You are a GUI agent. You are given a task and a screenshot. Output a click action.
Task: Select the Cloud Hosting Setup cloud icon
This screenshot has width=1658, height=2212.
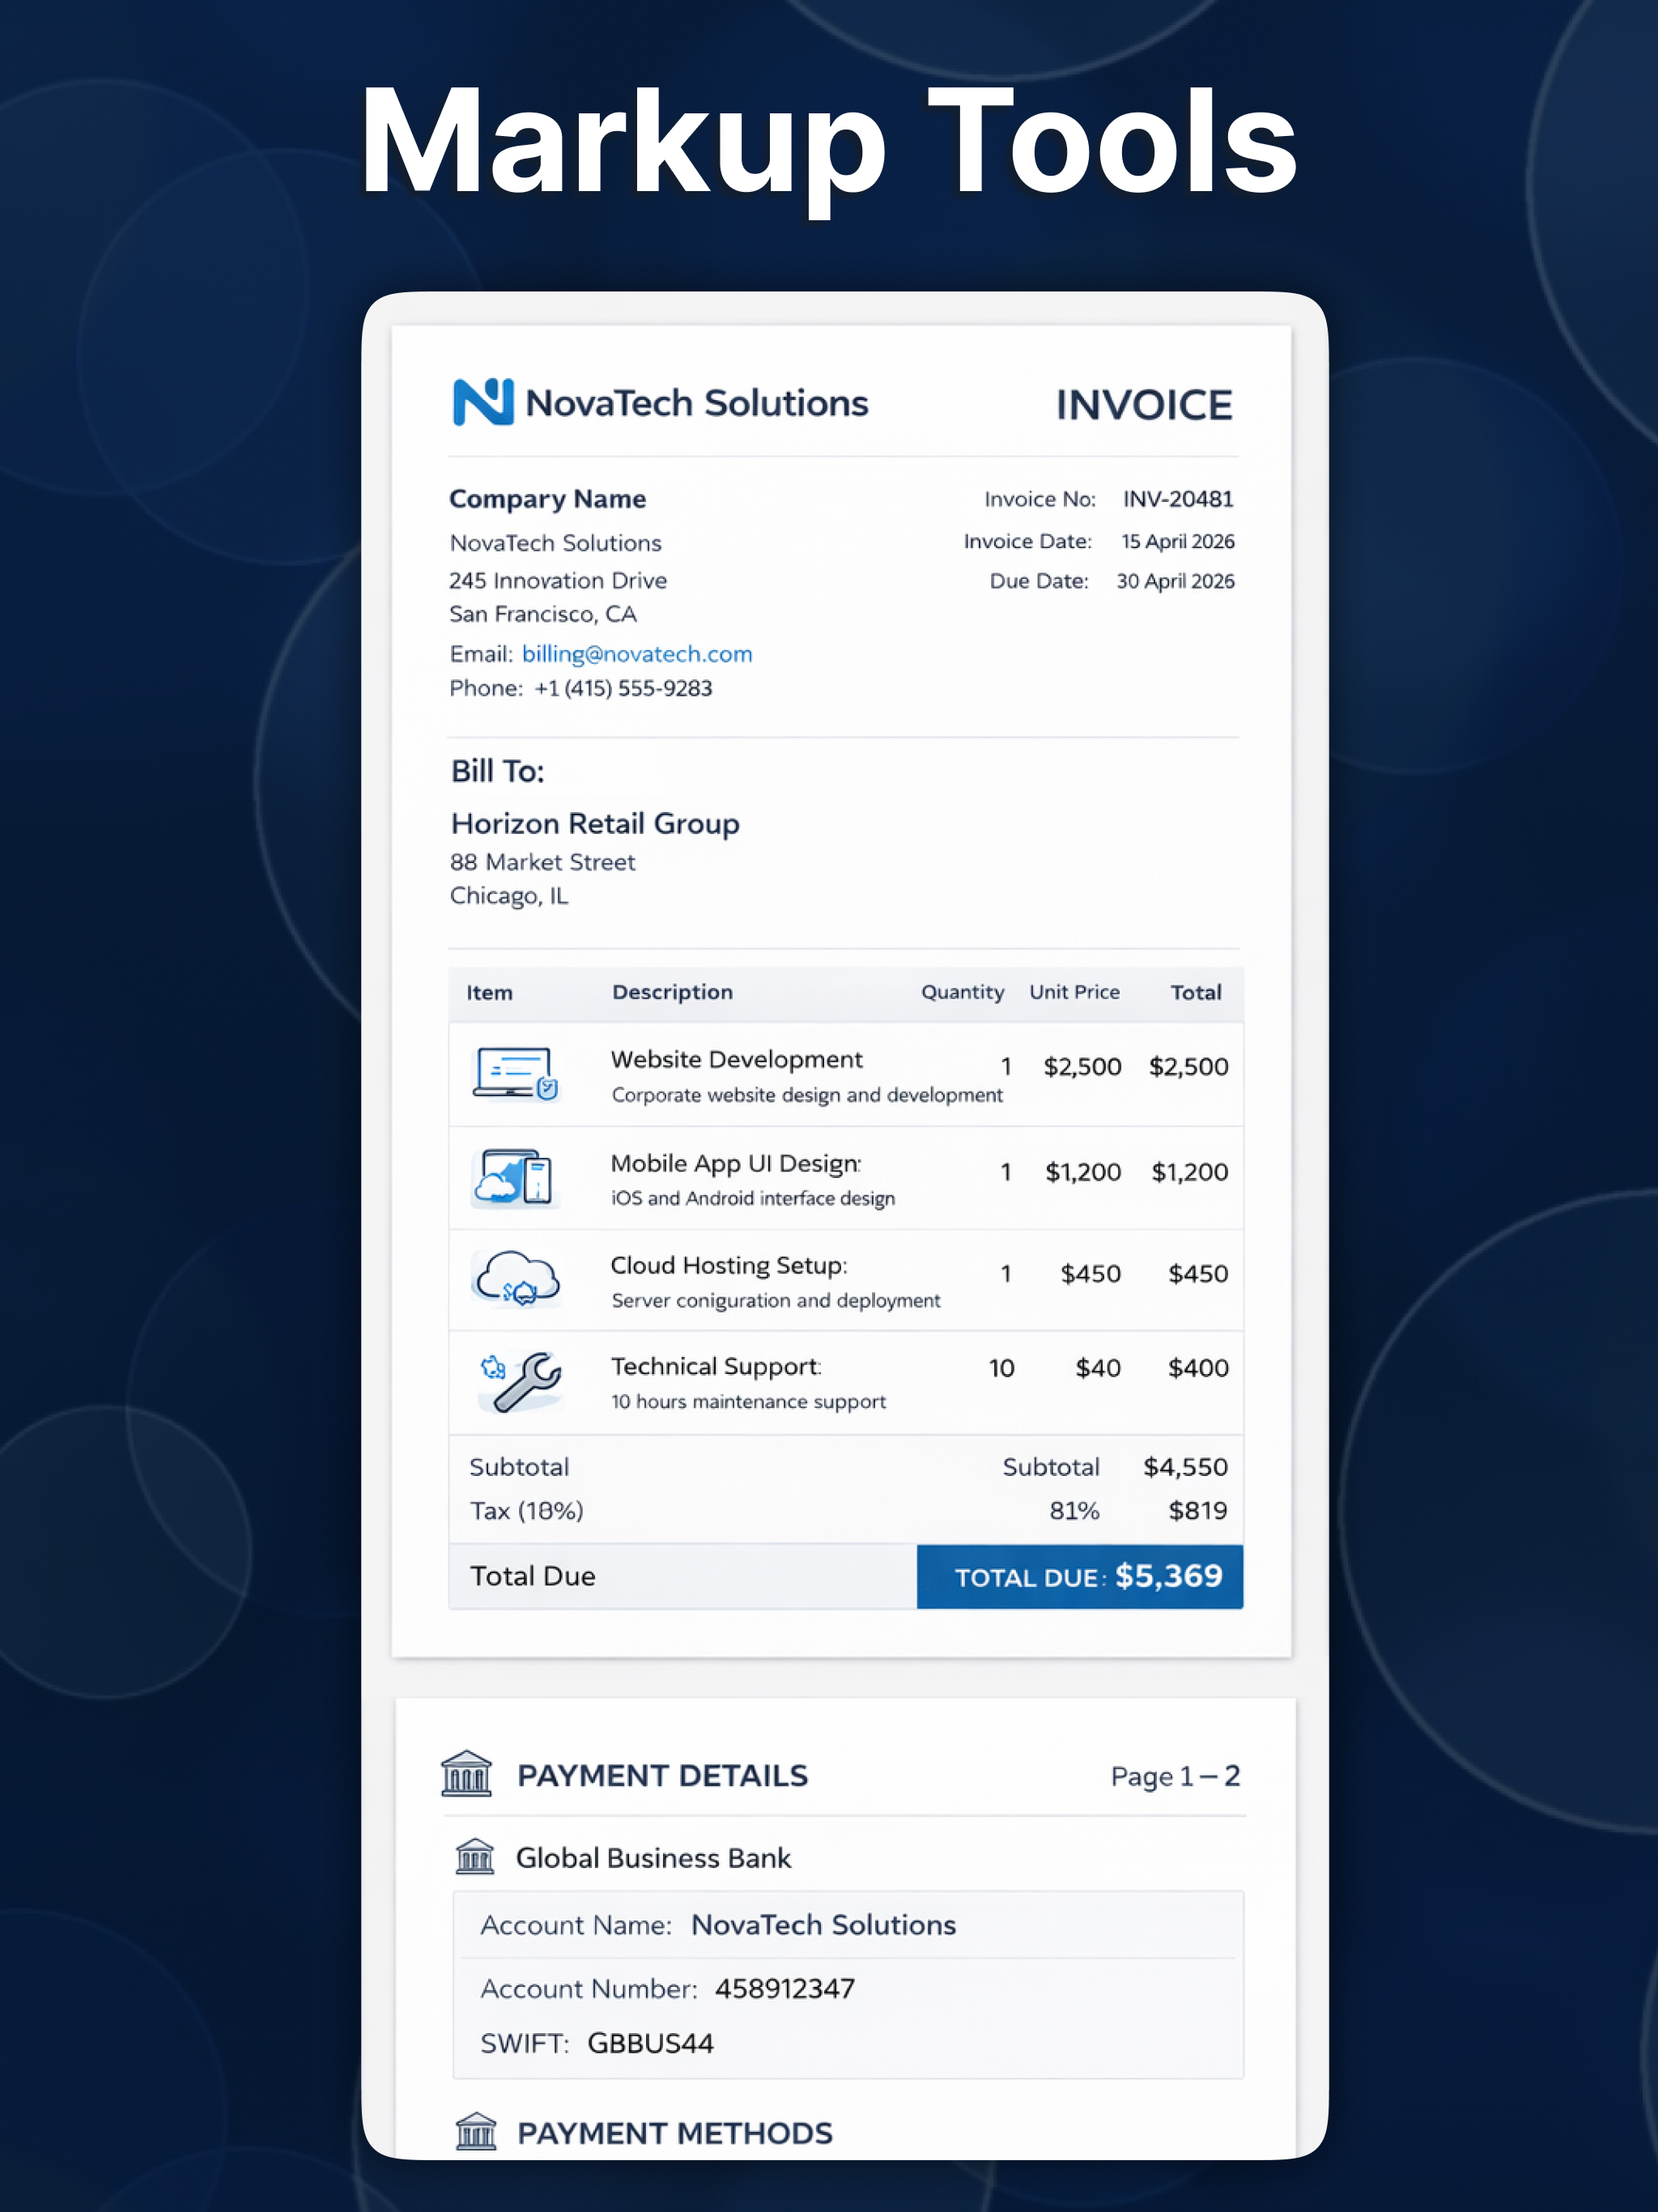coord(516,1278)
